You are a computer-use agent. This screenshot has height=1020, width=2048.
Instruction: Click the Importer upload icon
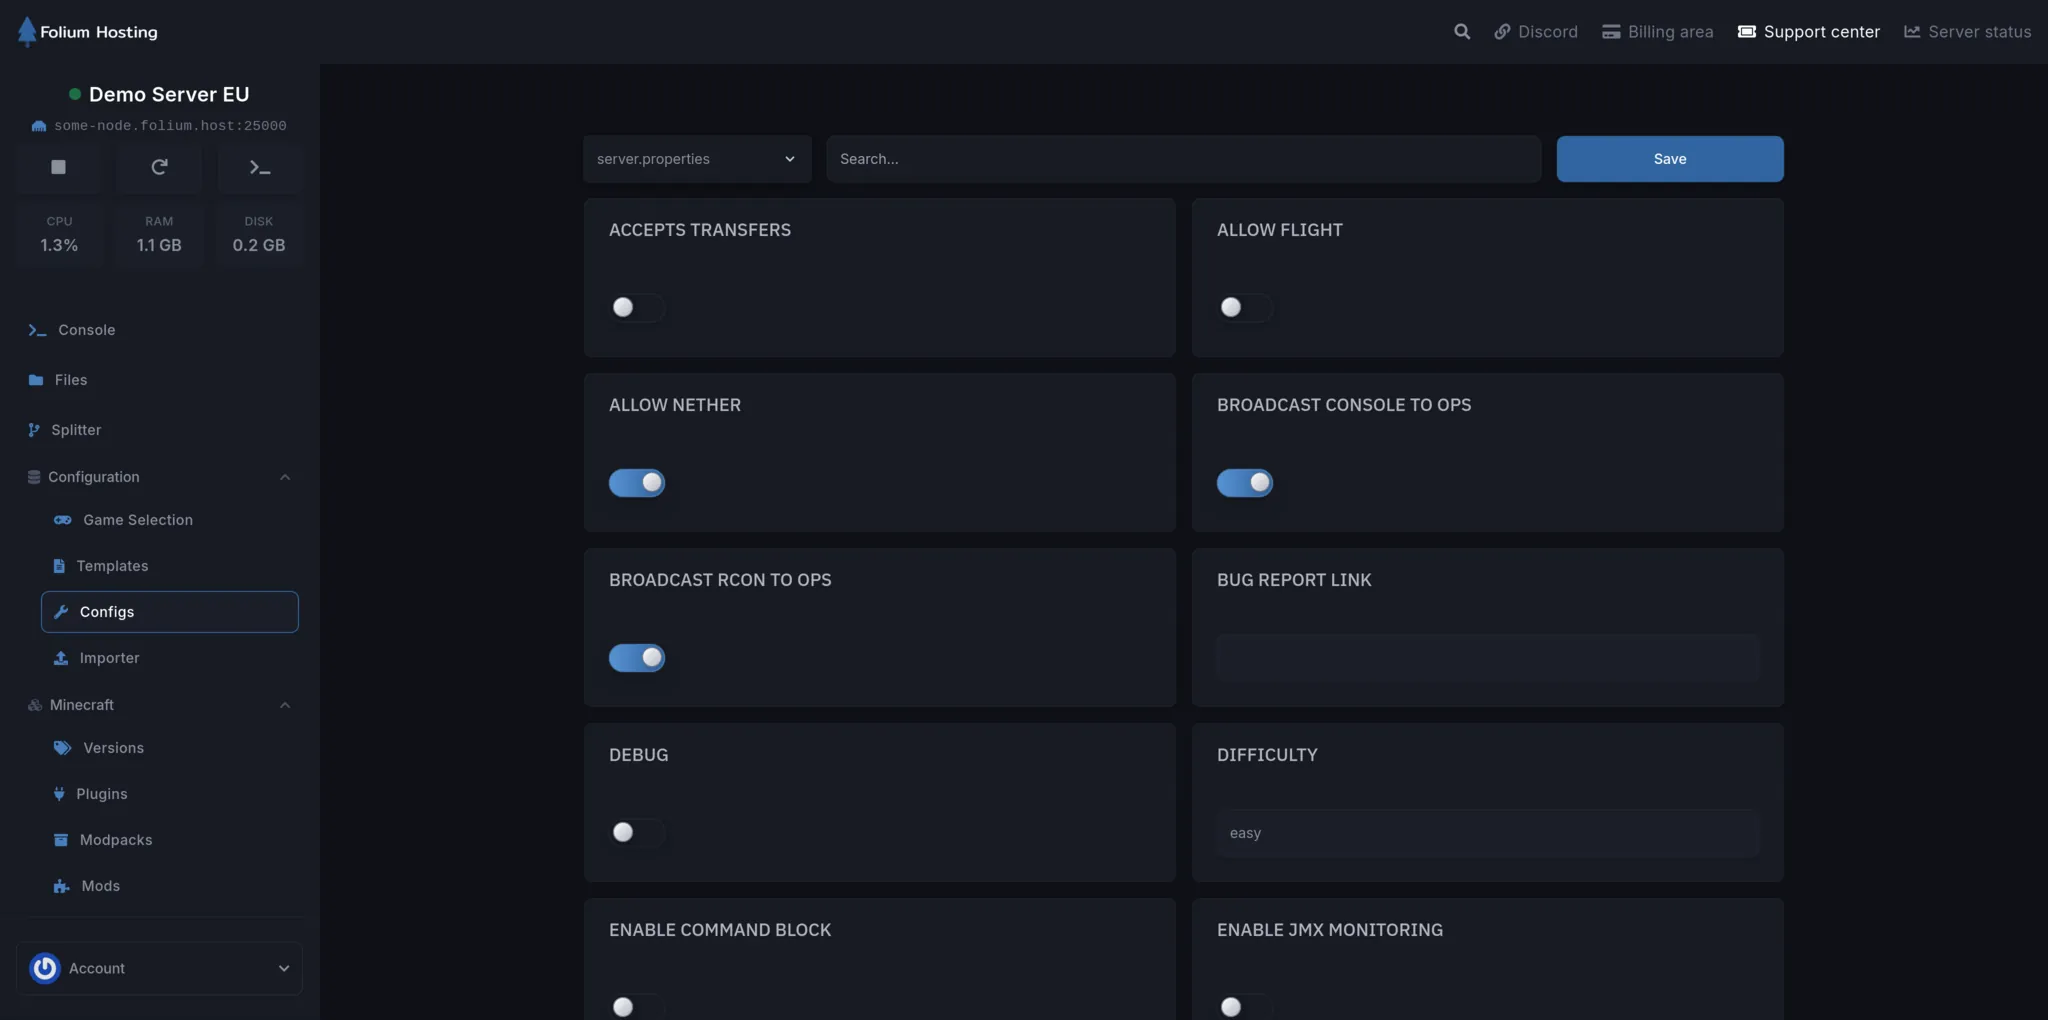coord(61,658)
